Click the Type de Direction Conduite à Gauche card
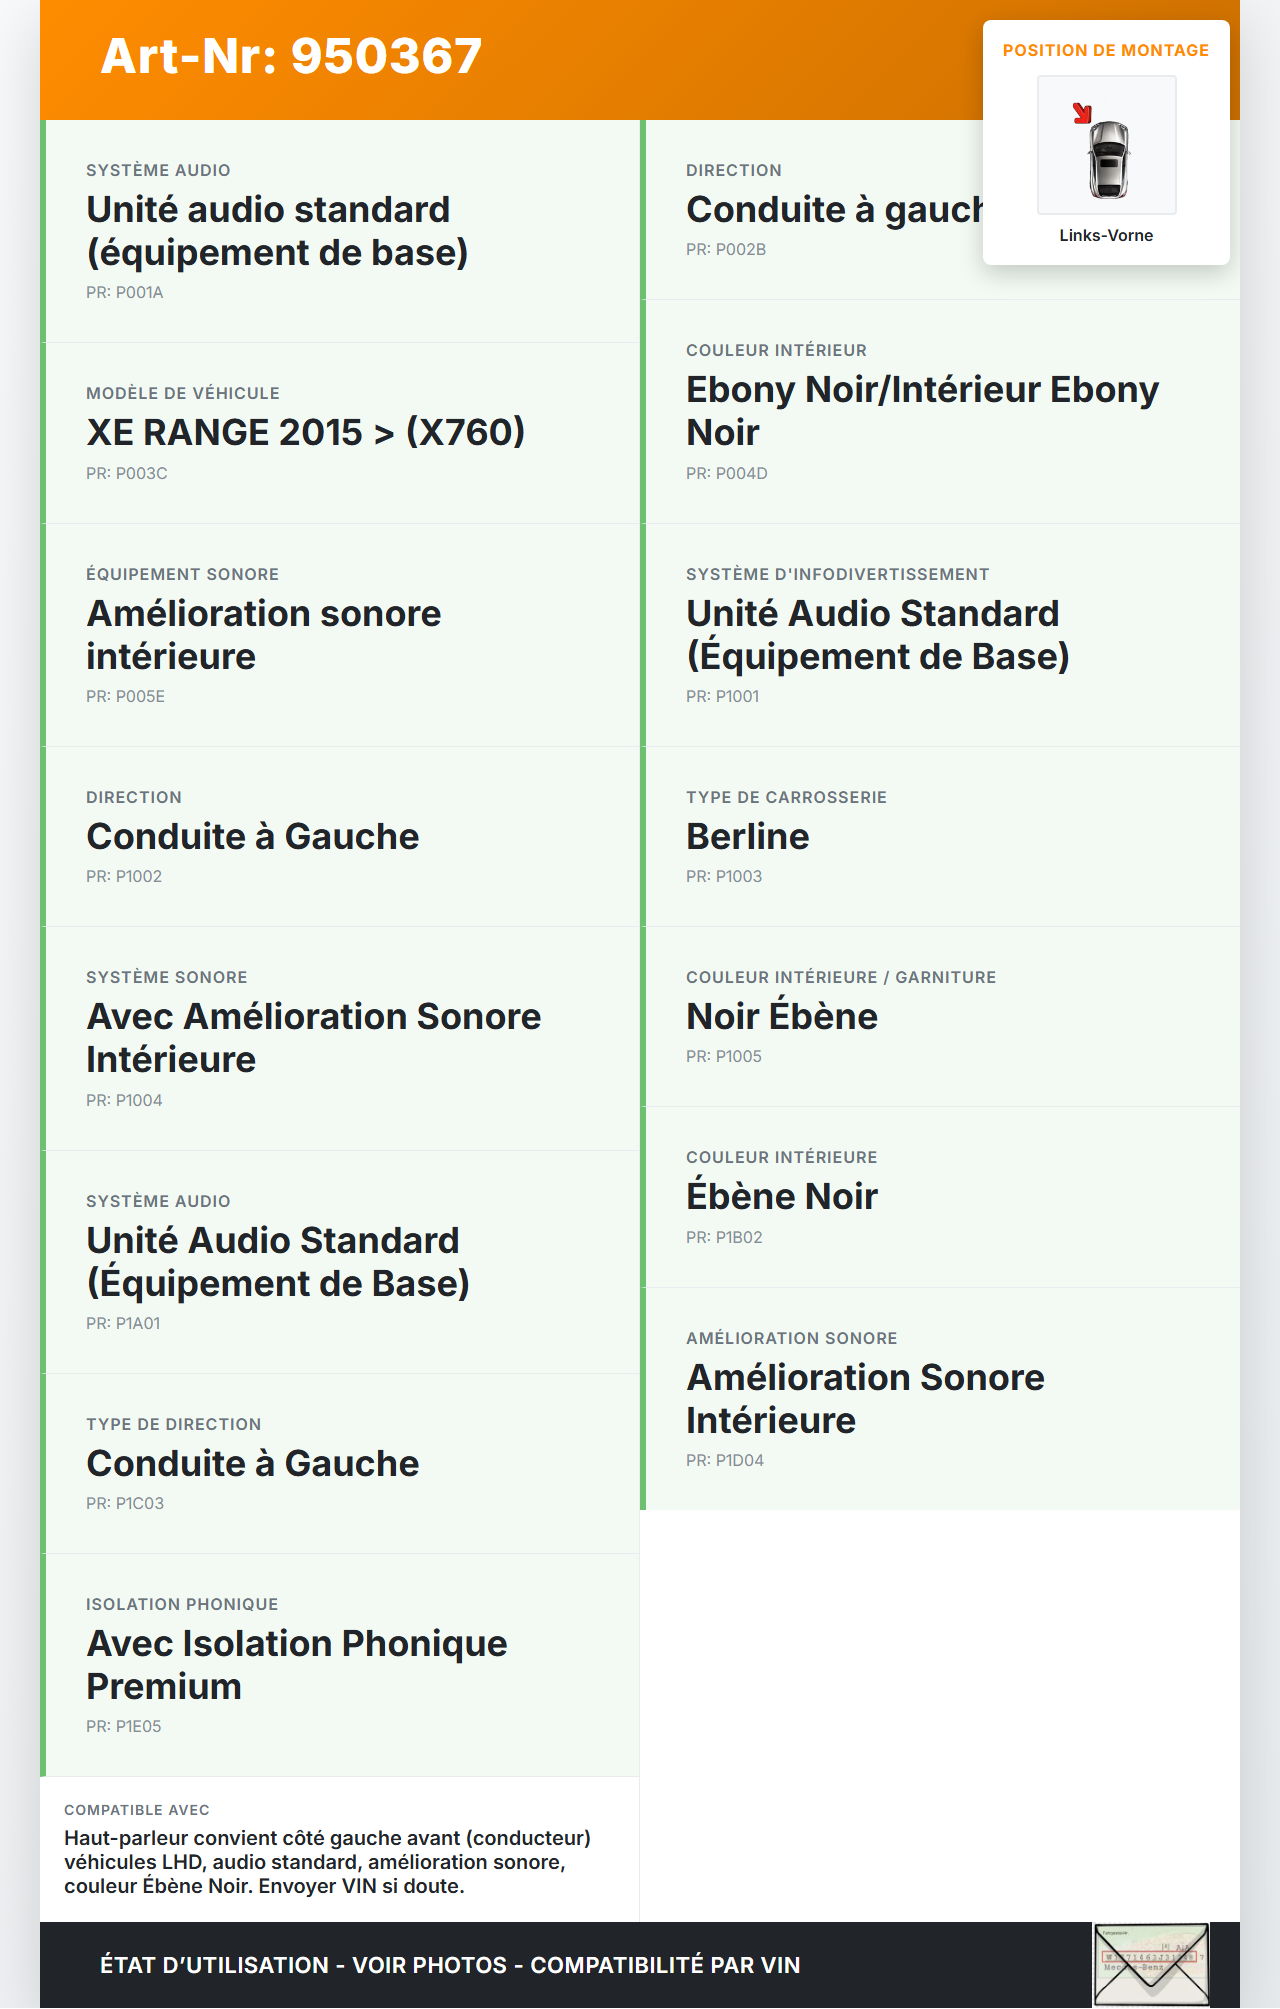The height and width of the screenshot is (2009, 1280). [340, 1463]
